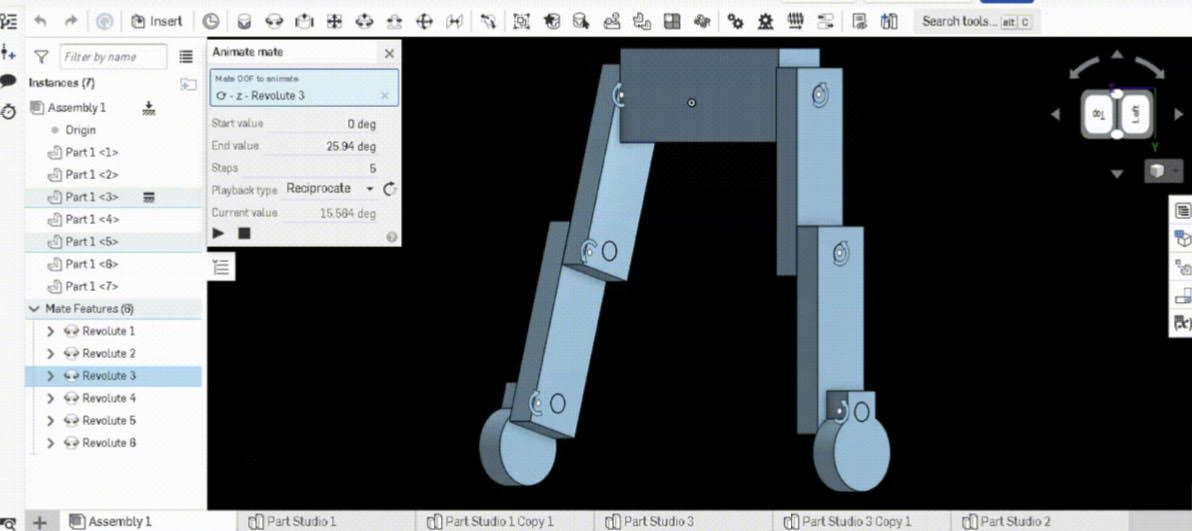
Task: Select the Pin slot mate tool
Action: (394, 21)
